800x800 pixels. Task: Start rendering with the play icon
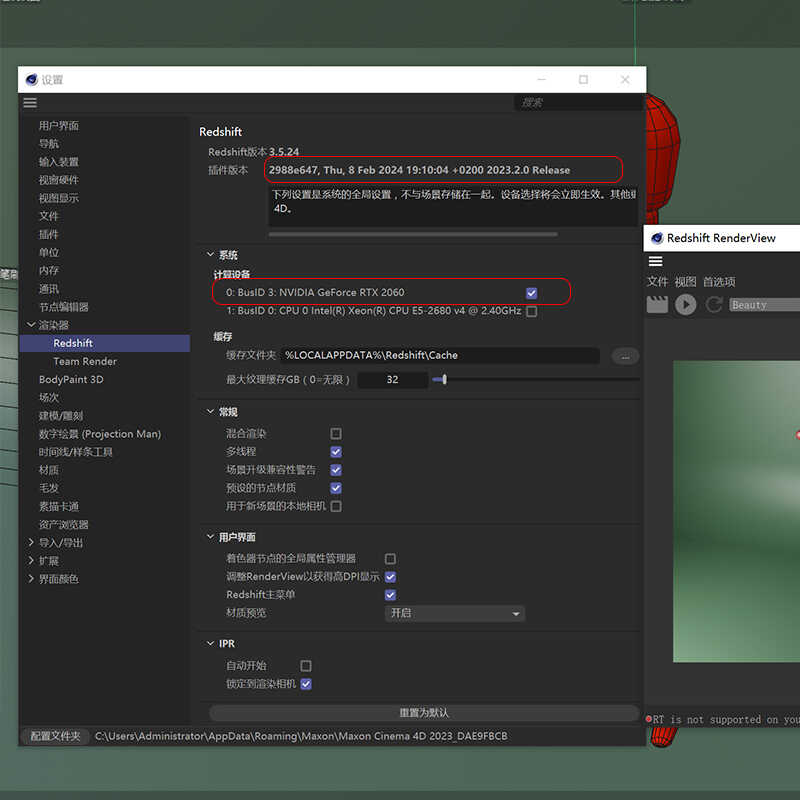coord(685,303)
